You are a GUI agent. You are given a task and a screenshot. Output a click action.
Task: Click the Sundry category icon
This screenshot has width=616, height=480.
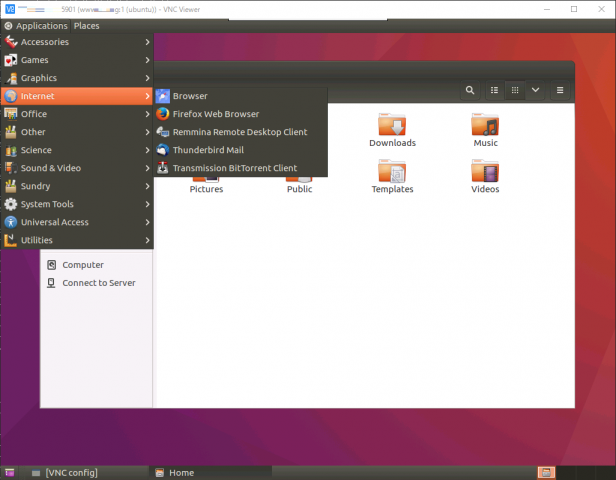click(11, 186)
